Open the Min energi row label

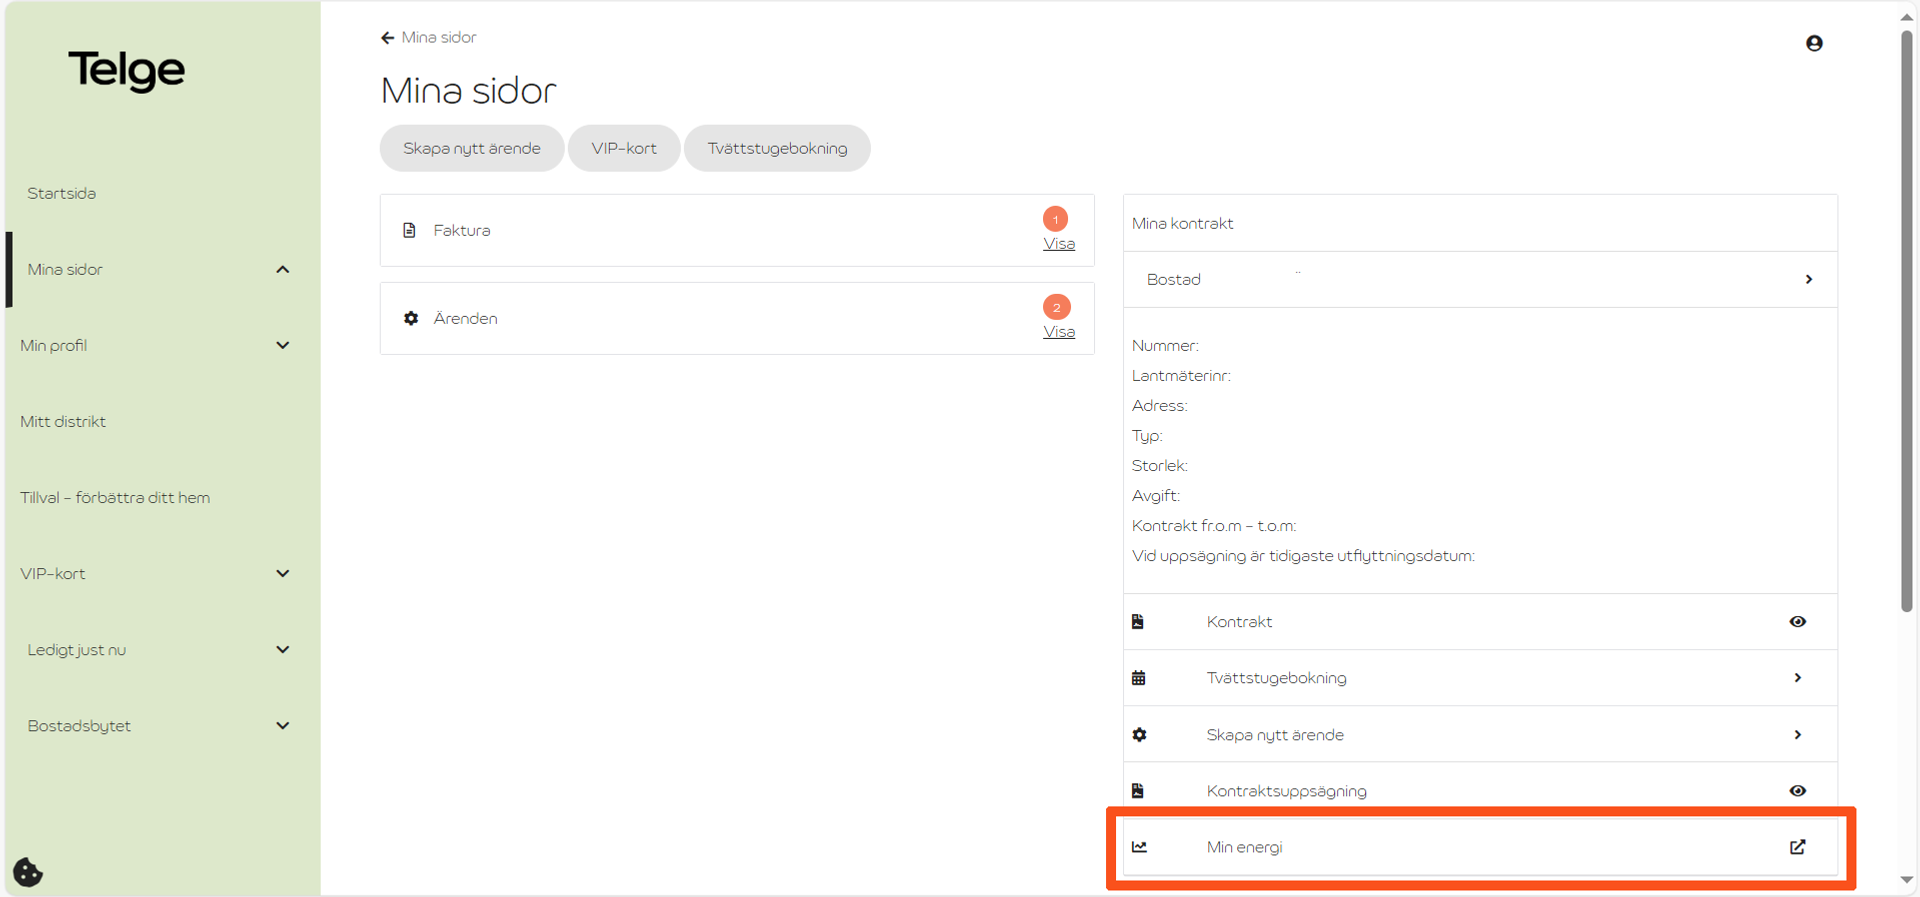coord(1244,847)
